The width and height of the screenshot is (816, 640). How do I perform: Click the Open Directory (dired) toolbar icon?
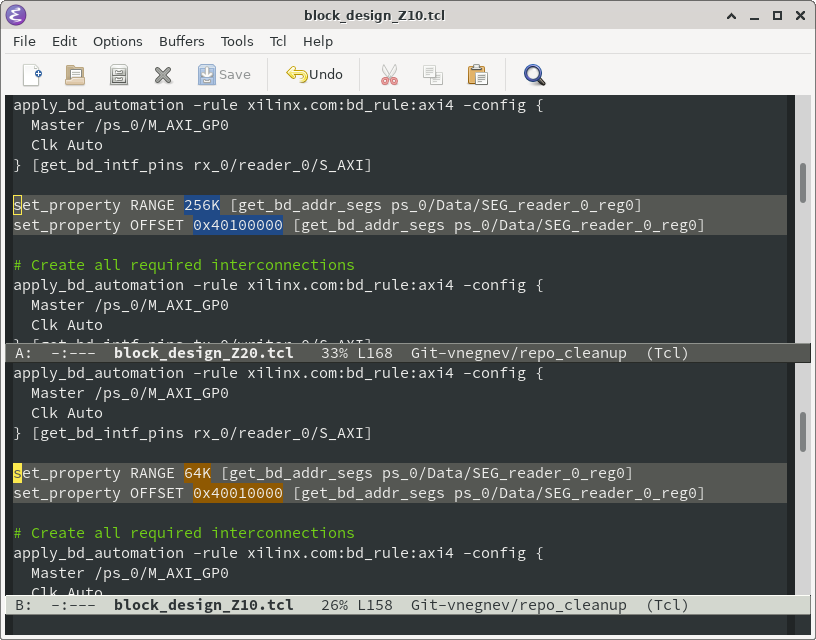(x=119, y=75)
